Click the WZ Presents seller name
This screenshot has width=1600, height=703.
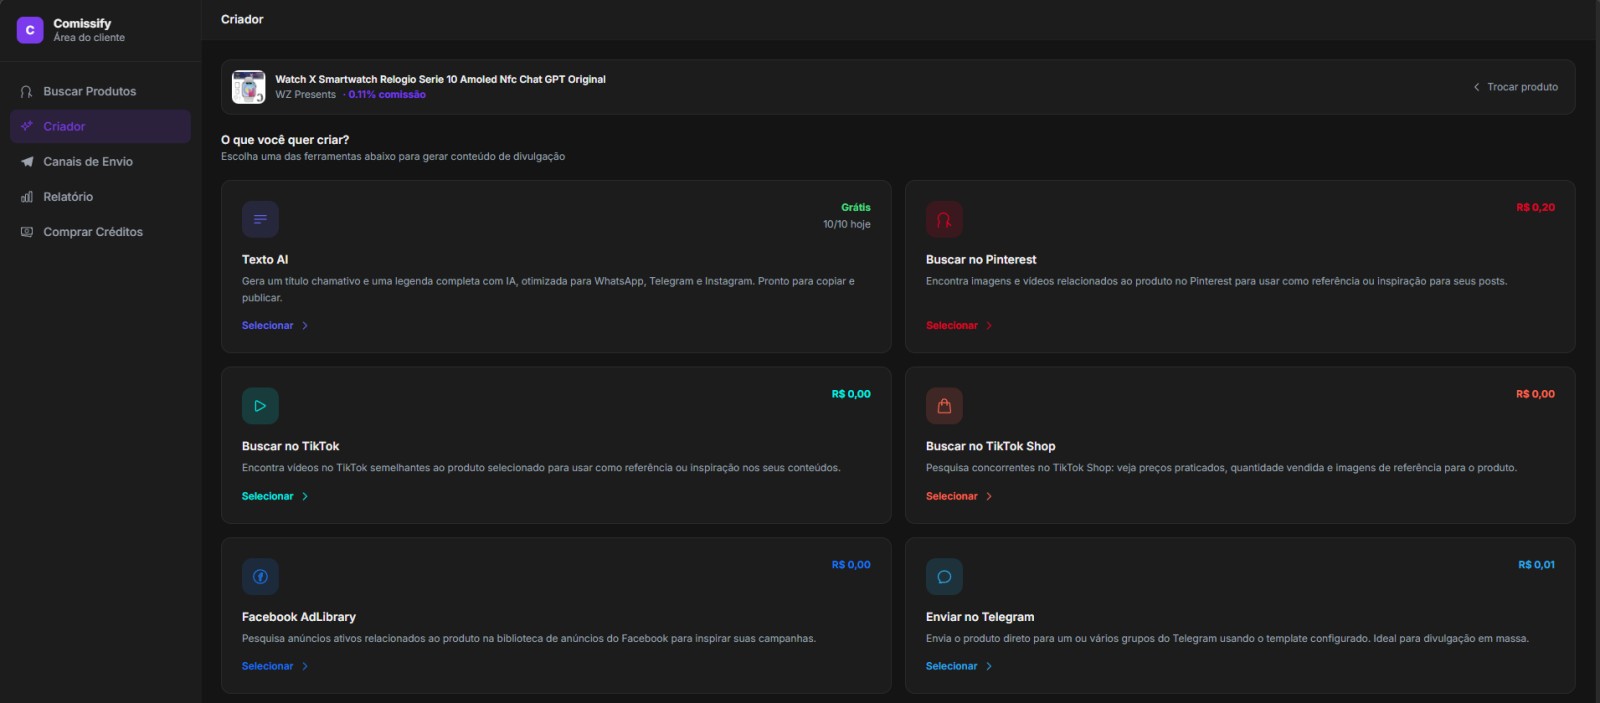coord(306,95)
